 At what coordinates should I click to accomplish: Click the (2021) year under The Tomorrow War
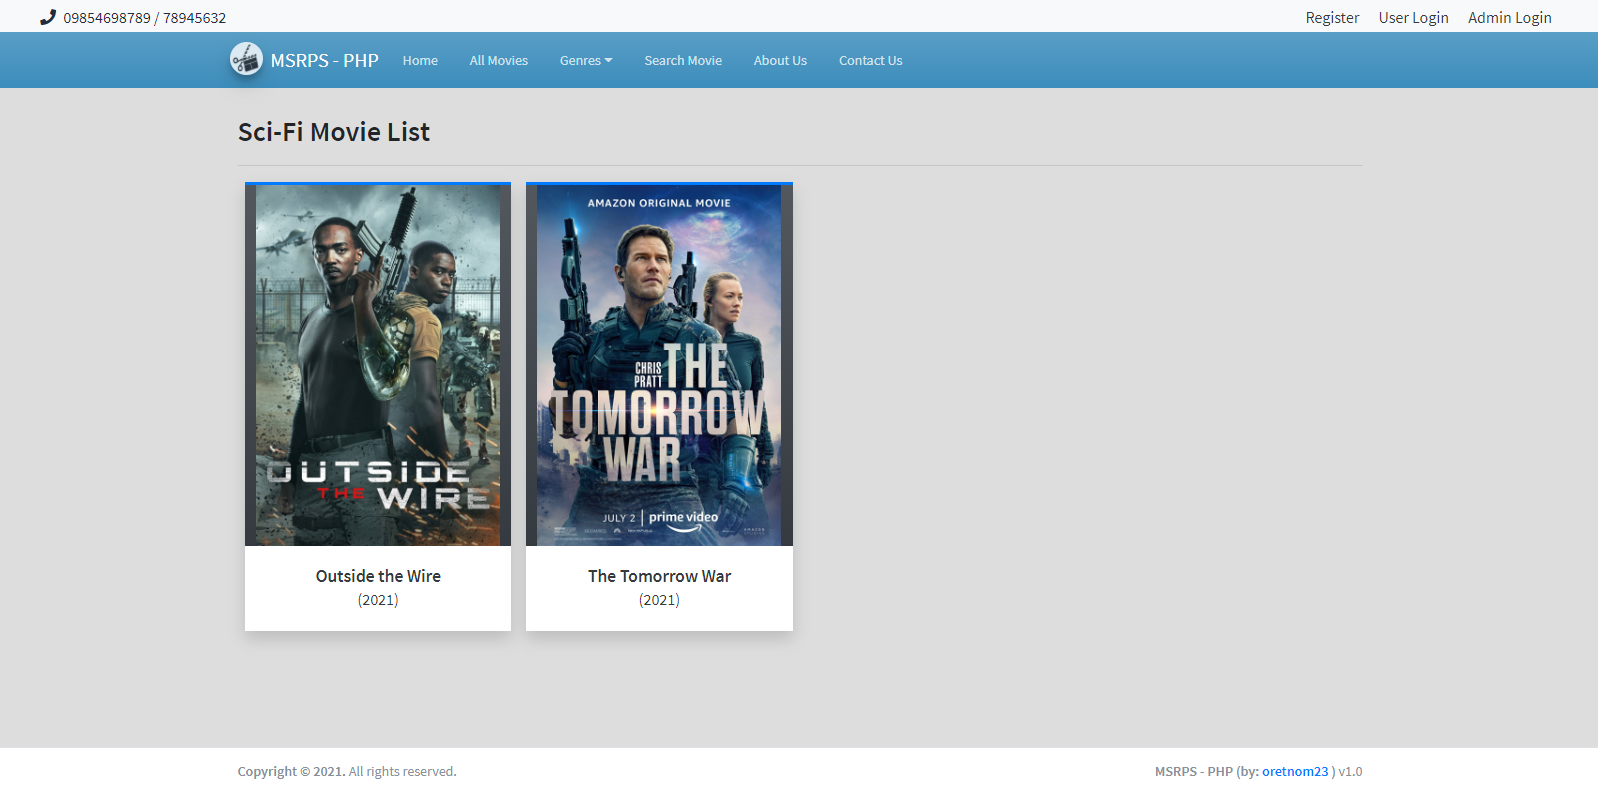[x=659, y=600]
